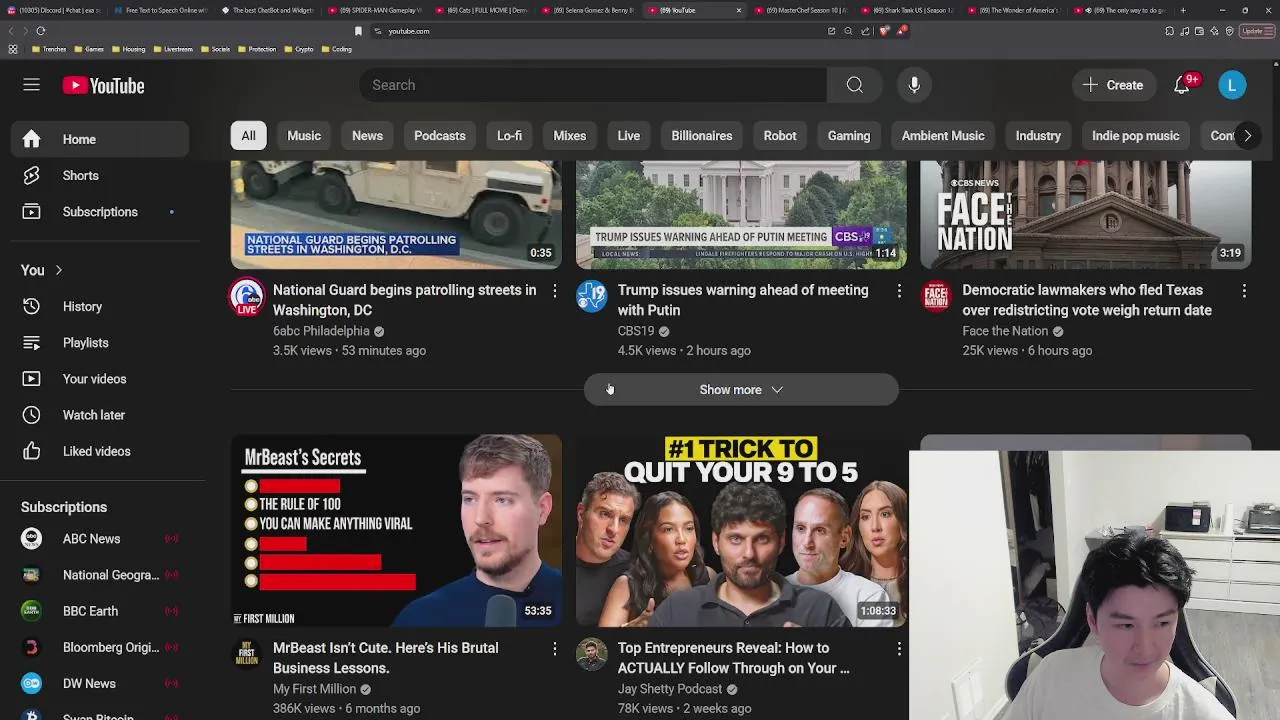Click the YouTube logo
The width and height of the screenshot is (1280, 720).
pos(103,86)
